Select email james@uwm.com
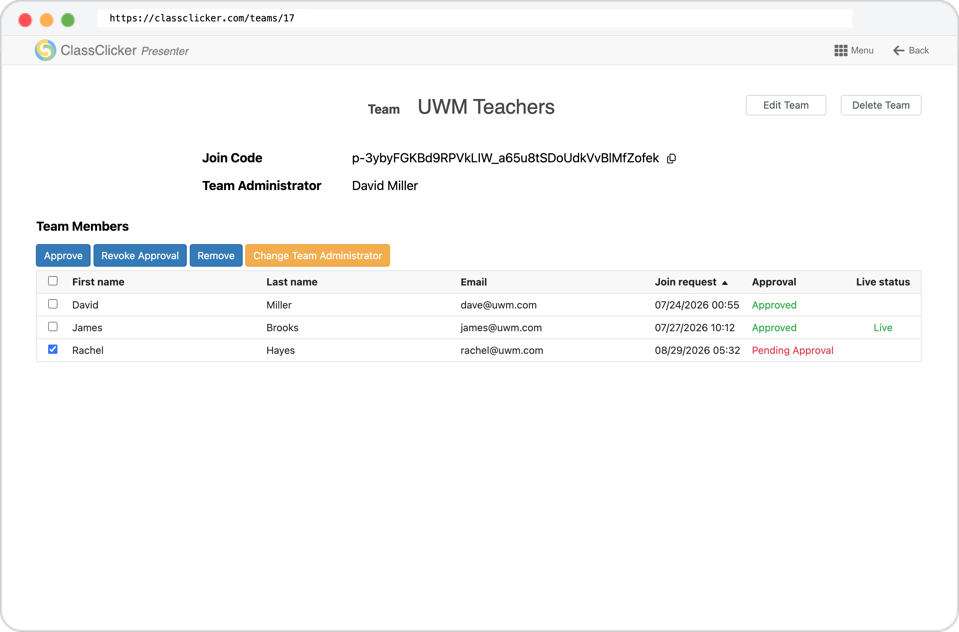 tap(501, 327)
